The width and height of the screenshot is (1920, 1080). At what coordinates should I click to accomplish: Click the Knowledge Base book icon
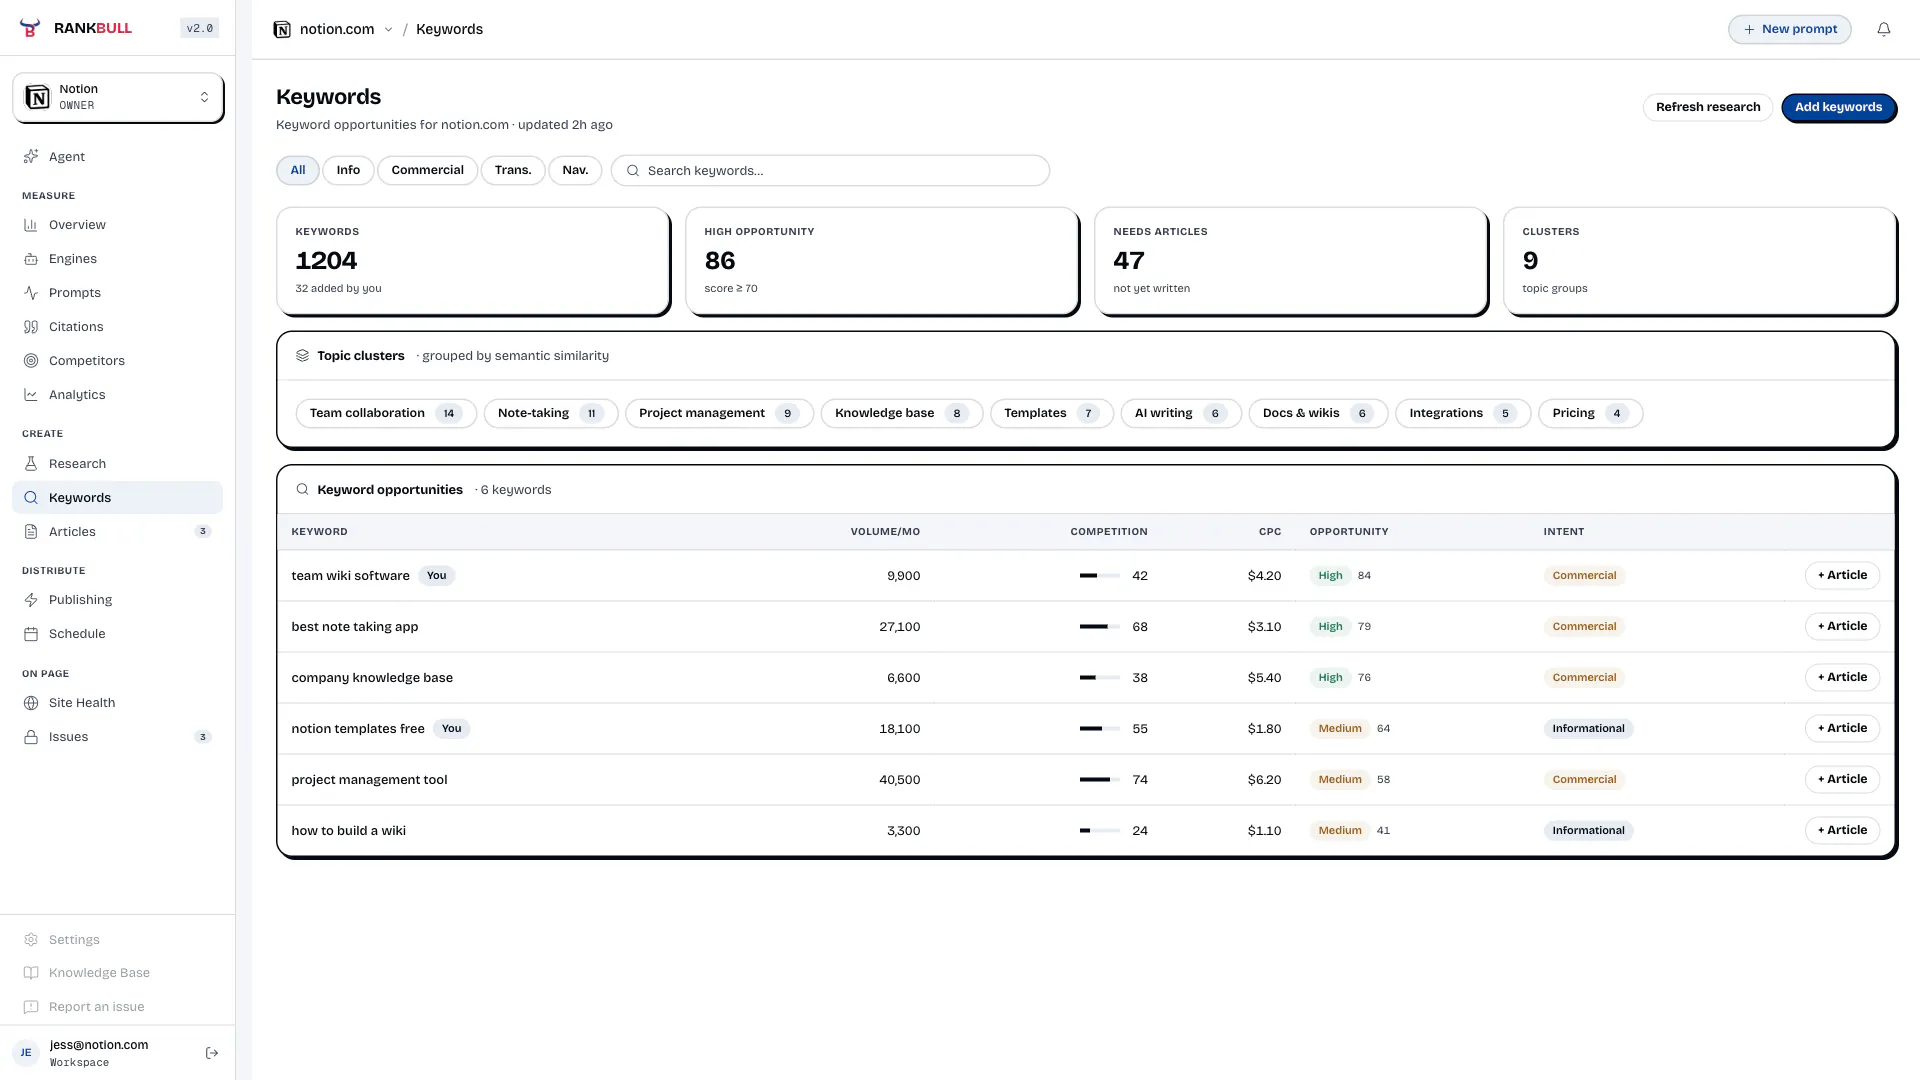coord(31,973)
